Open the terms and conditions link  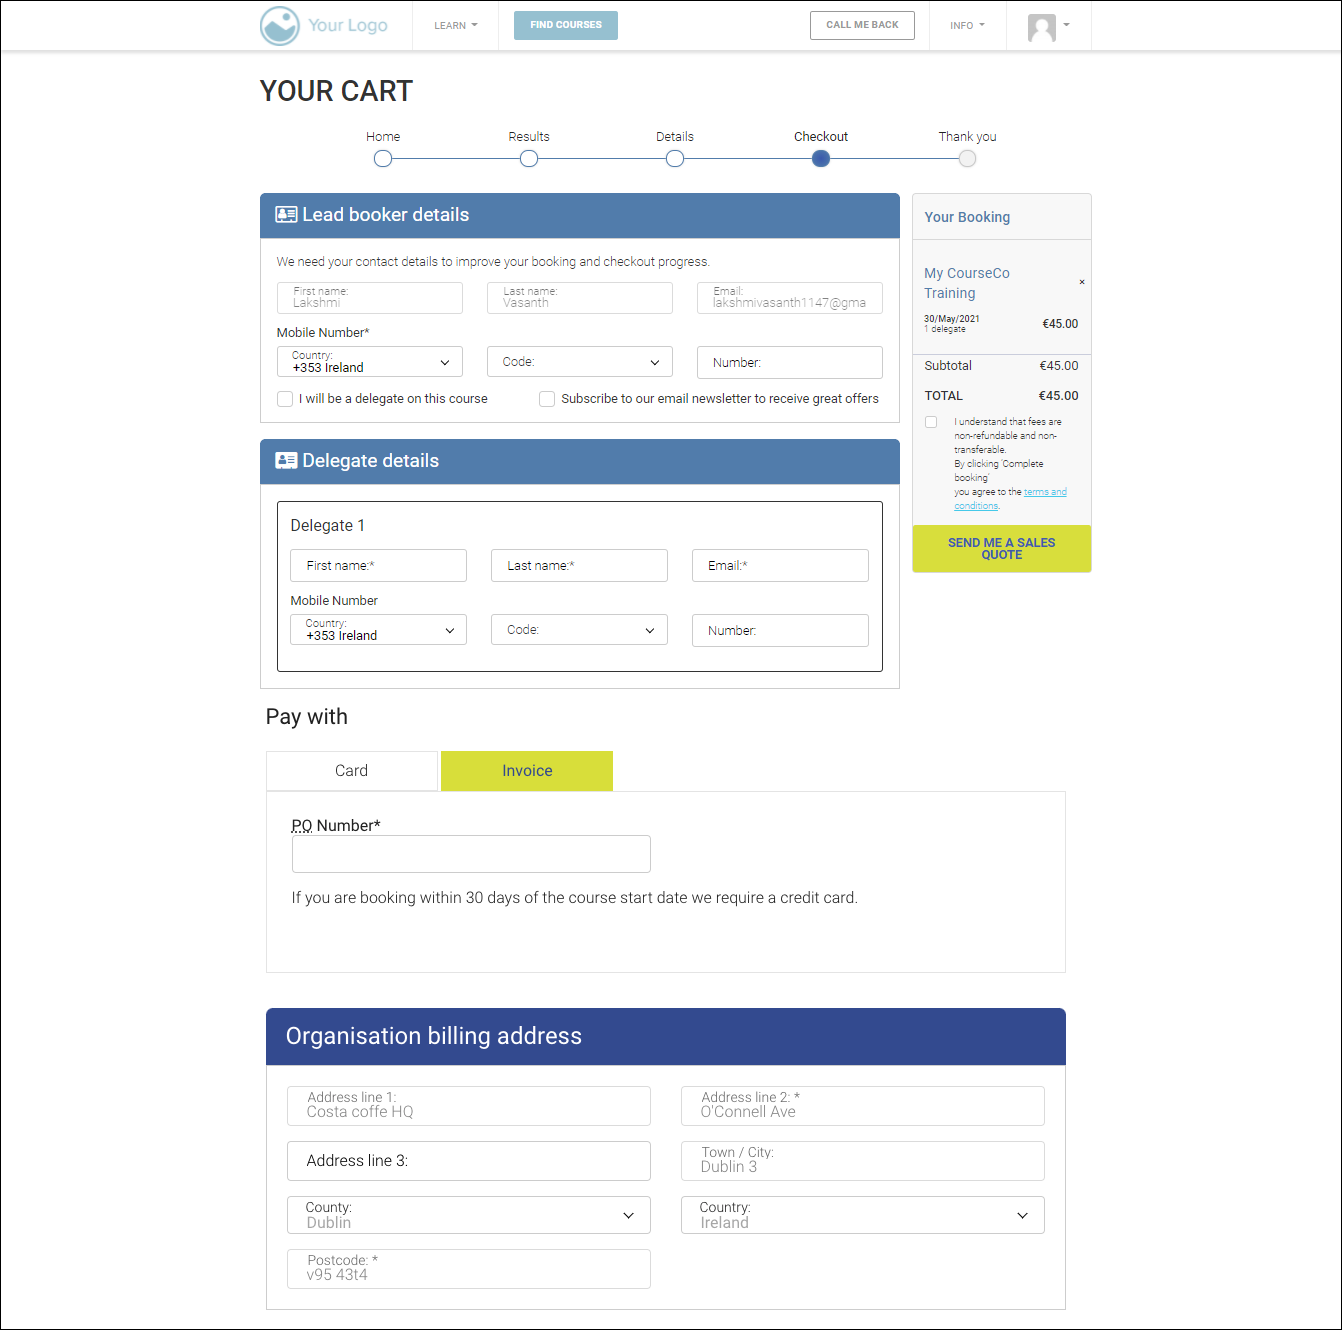pos(1044,492)
